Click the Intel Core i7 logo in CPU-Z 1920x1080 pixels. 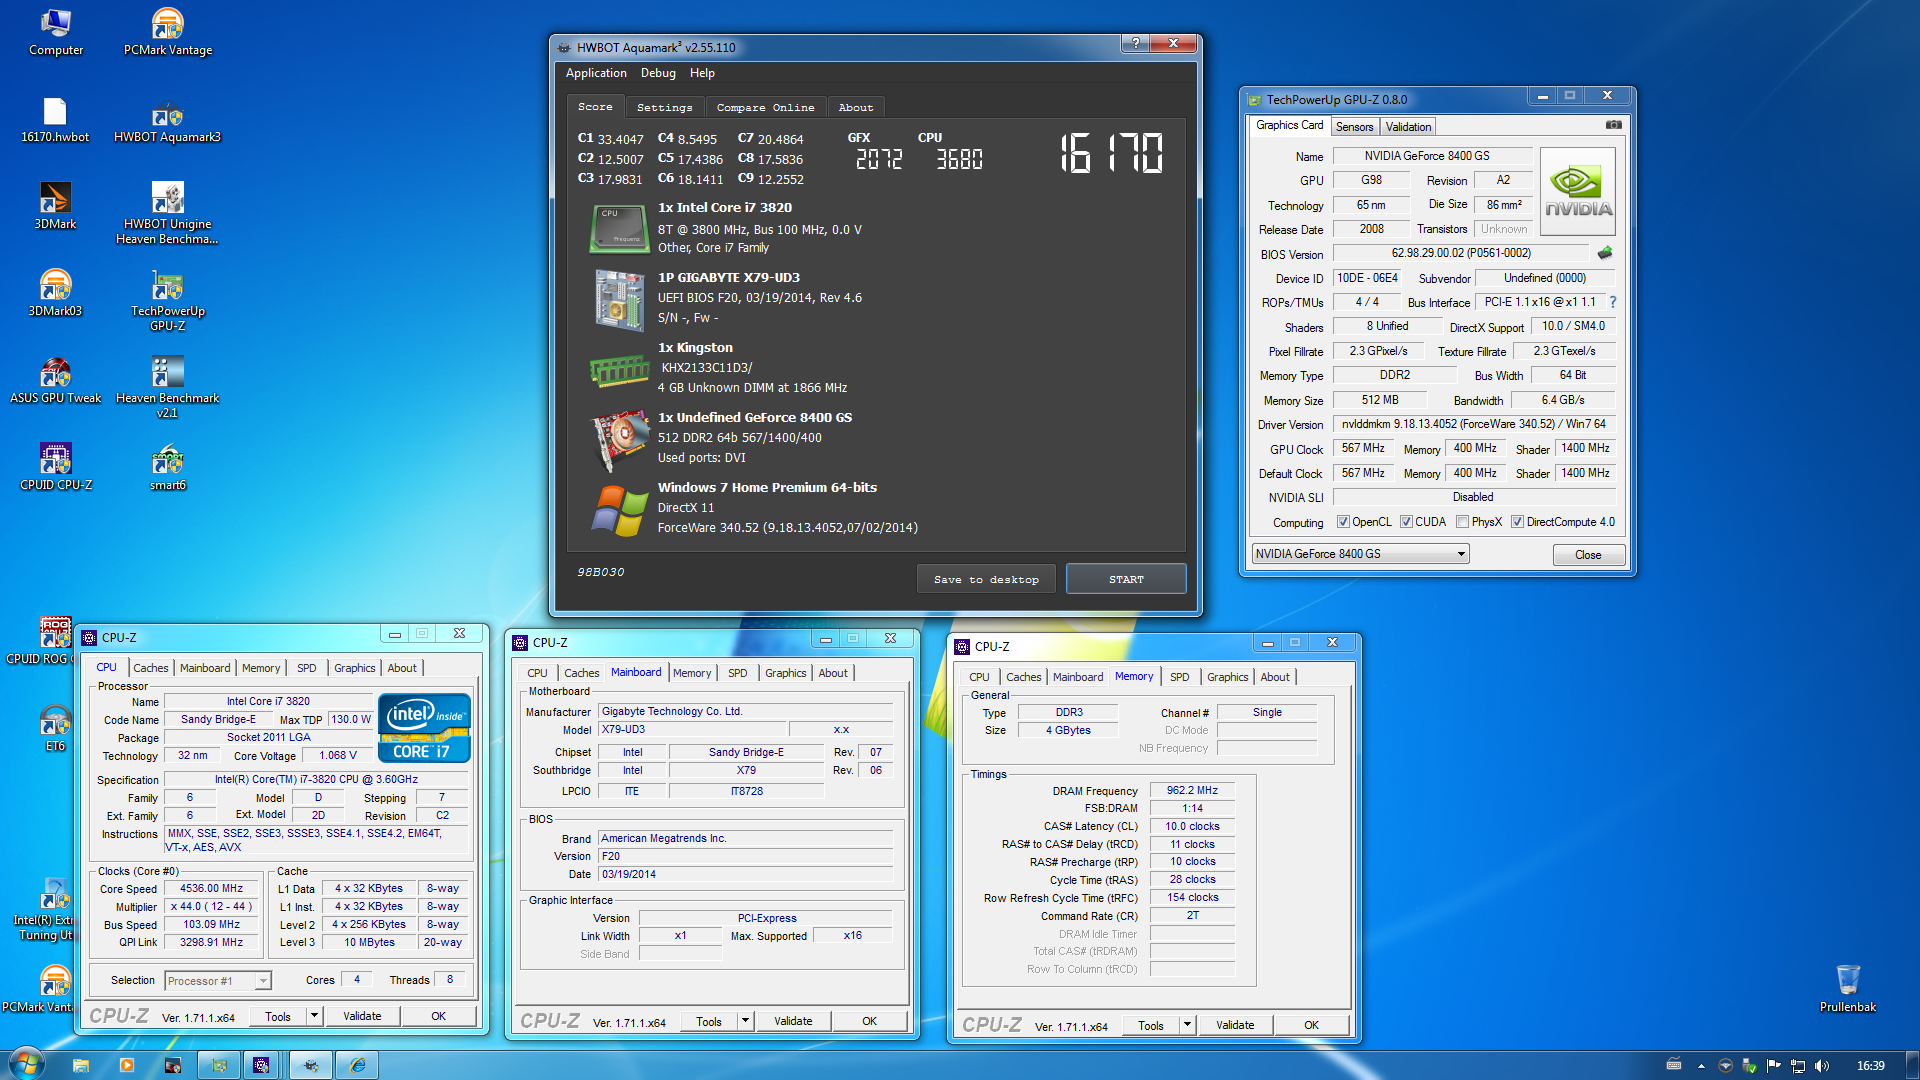point(424,727)
